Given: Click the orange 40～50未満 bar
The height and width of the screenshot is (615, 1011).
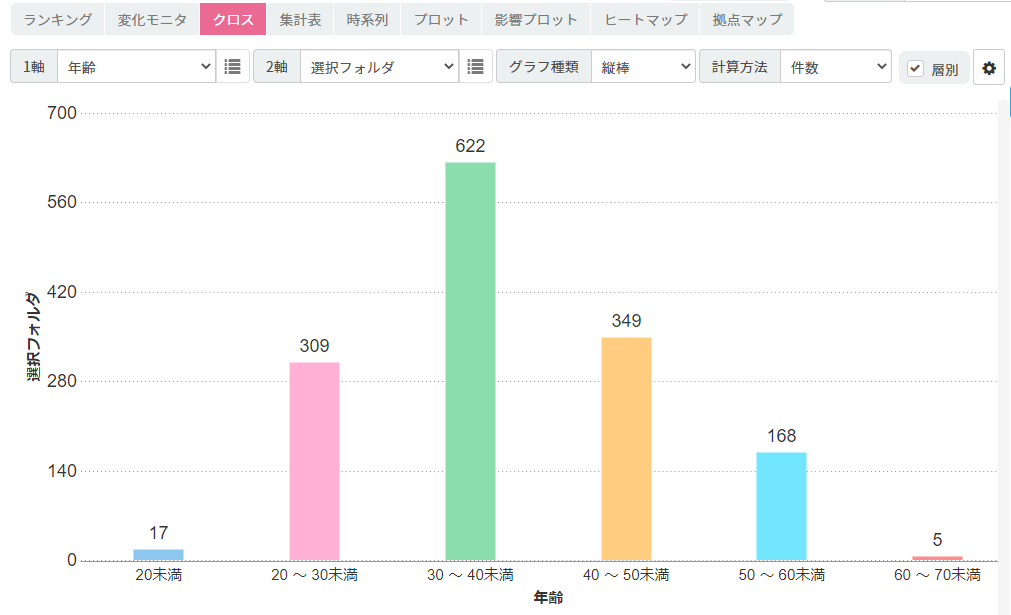Looking at the screenshot, I should click(626, 449).
